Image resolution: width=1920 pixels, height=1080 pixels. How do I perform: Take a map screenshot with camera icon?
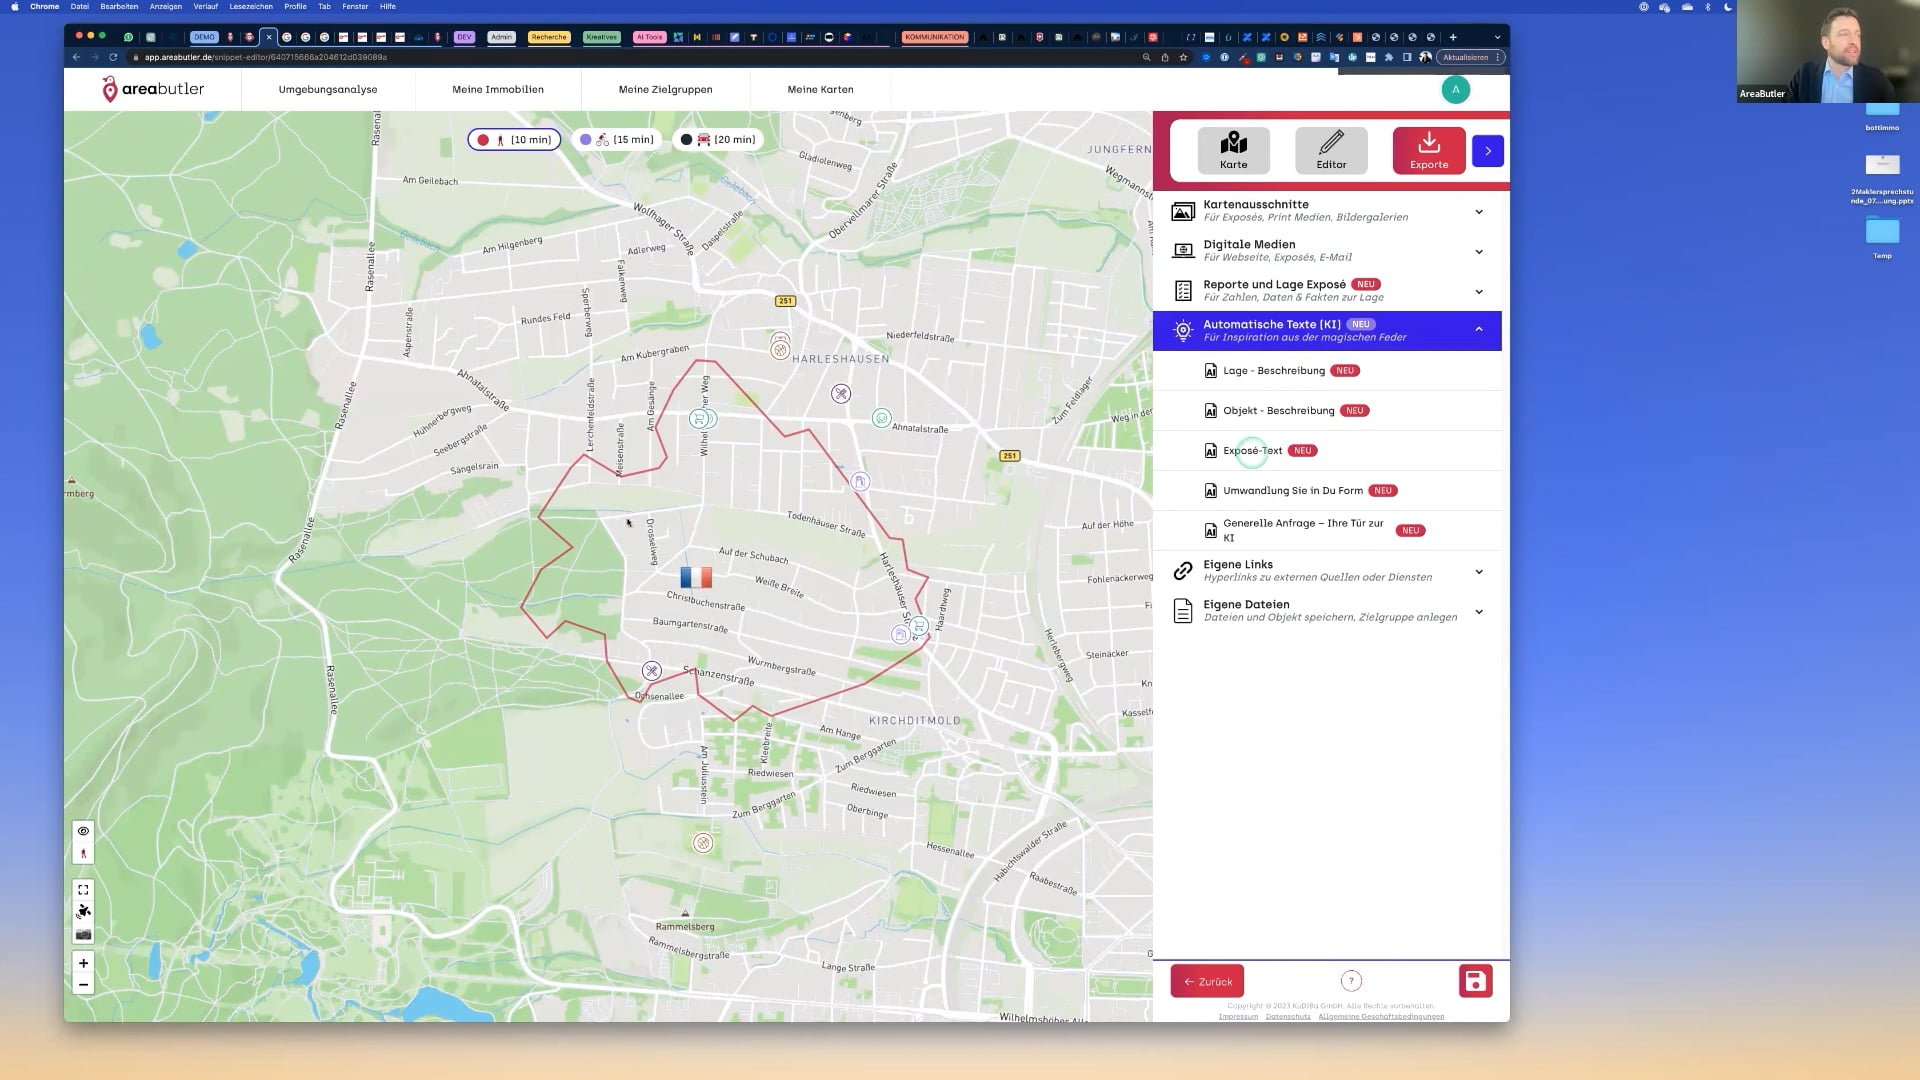click(x=83, y=934)
